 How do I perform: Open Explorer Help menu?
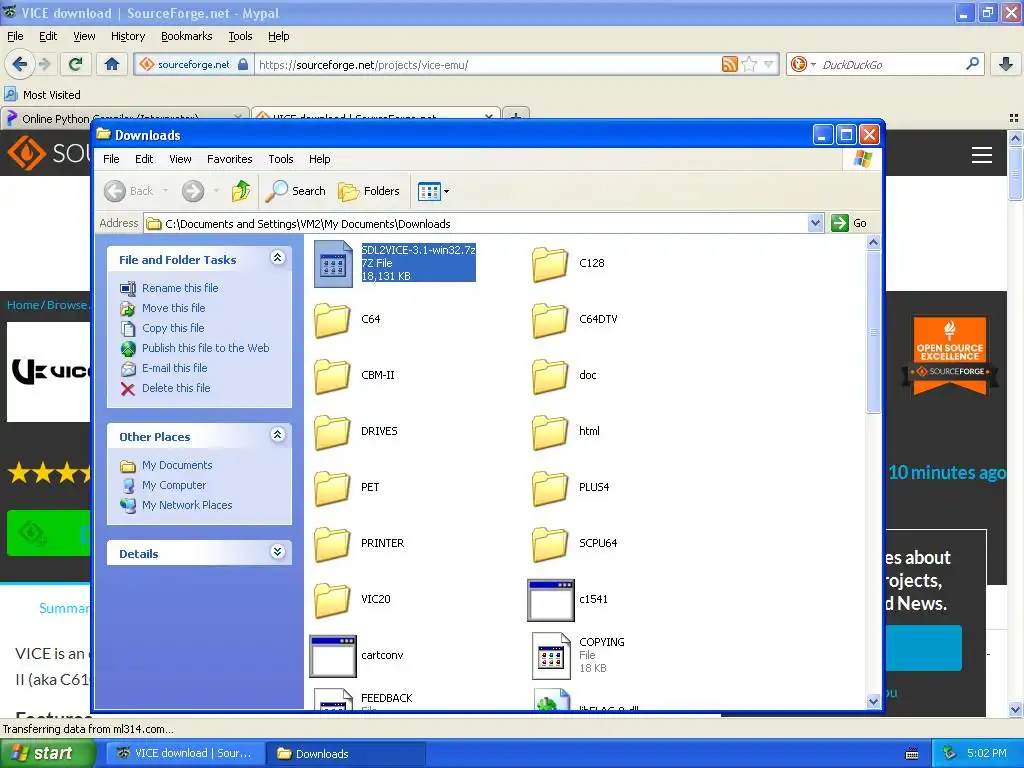coord(319,159)
